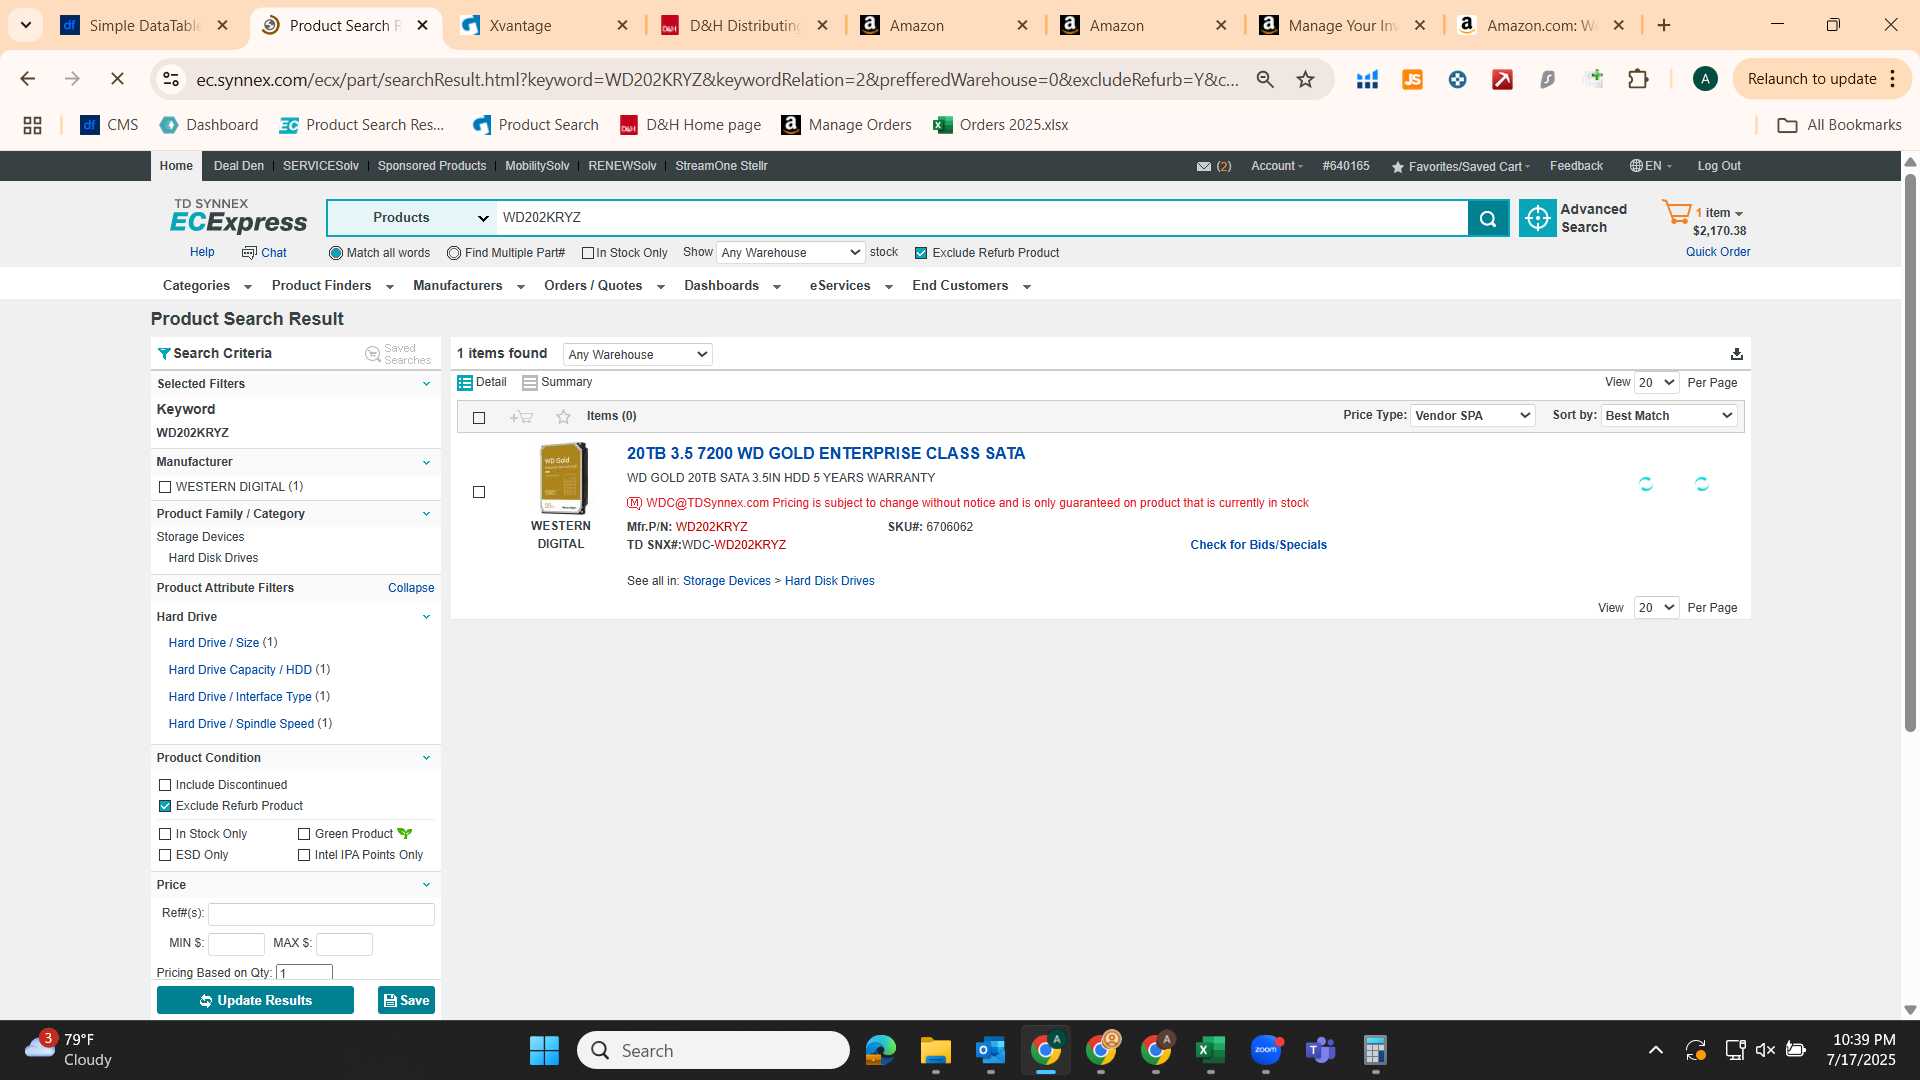Check ESD Only filter

165,855
